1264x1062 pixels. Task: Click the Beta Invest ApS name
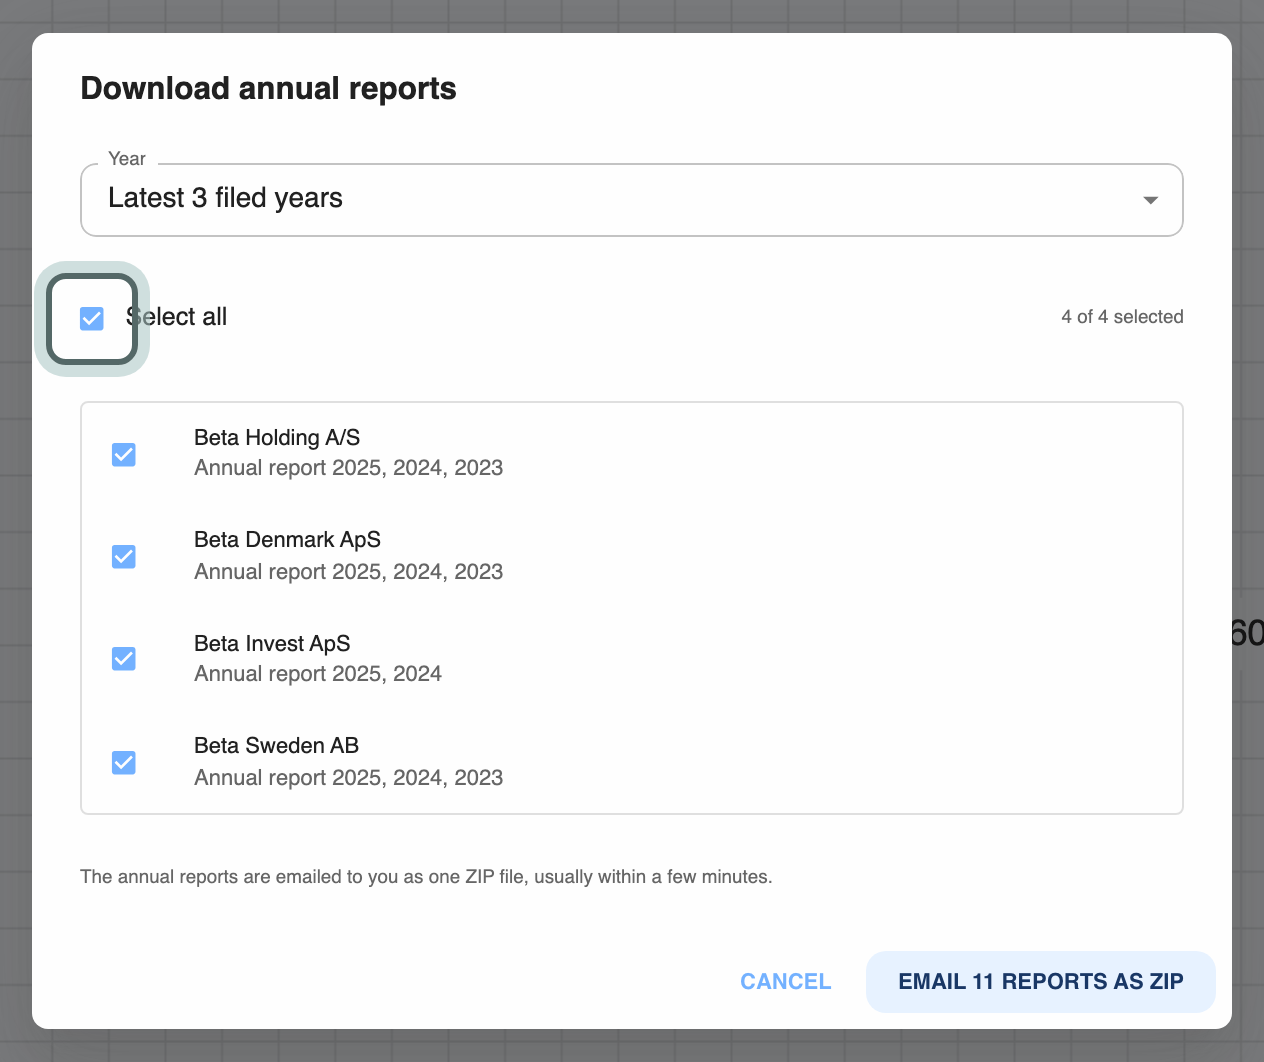(x=272, y=643)
